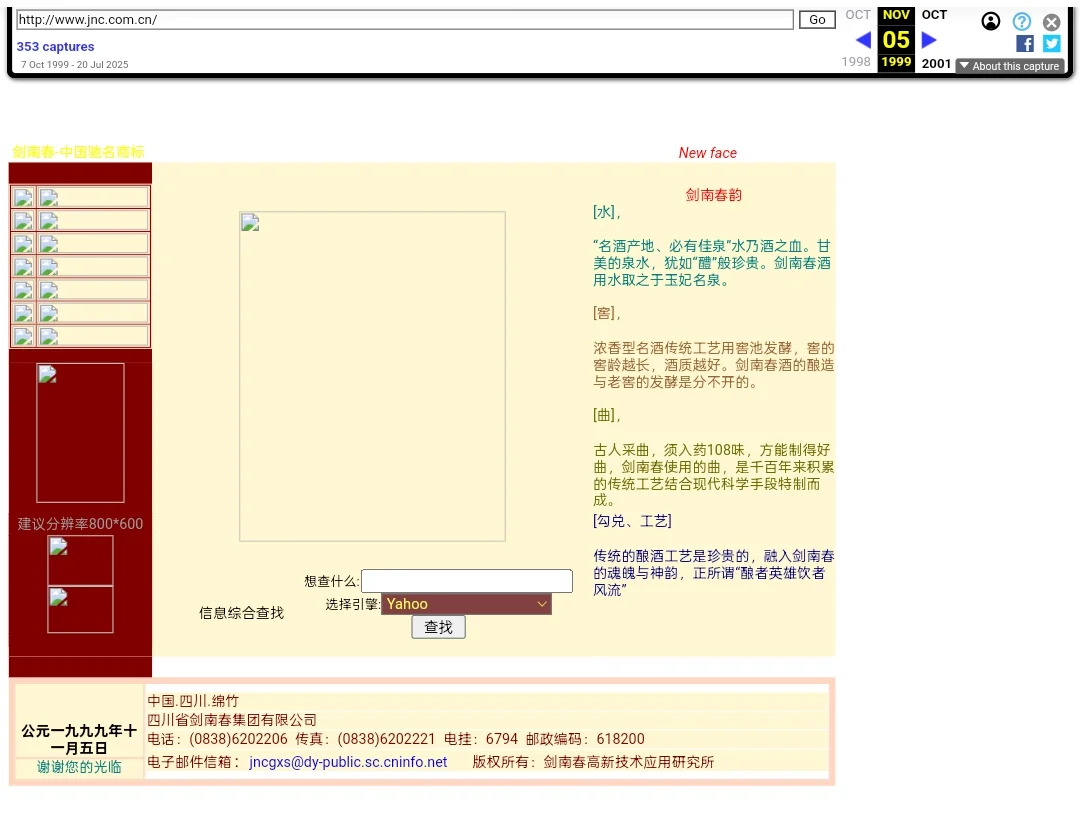Open the Wayback Machine help icon
Viewport: 1080px width, 831px height.
(1022, 21)
